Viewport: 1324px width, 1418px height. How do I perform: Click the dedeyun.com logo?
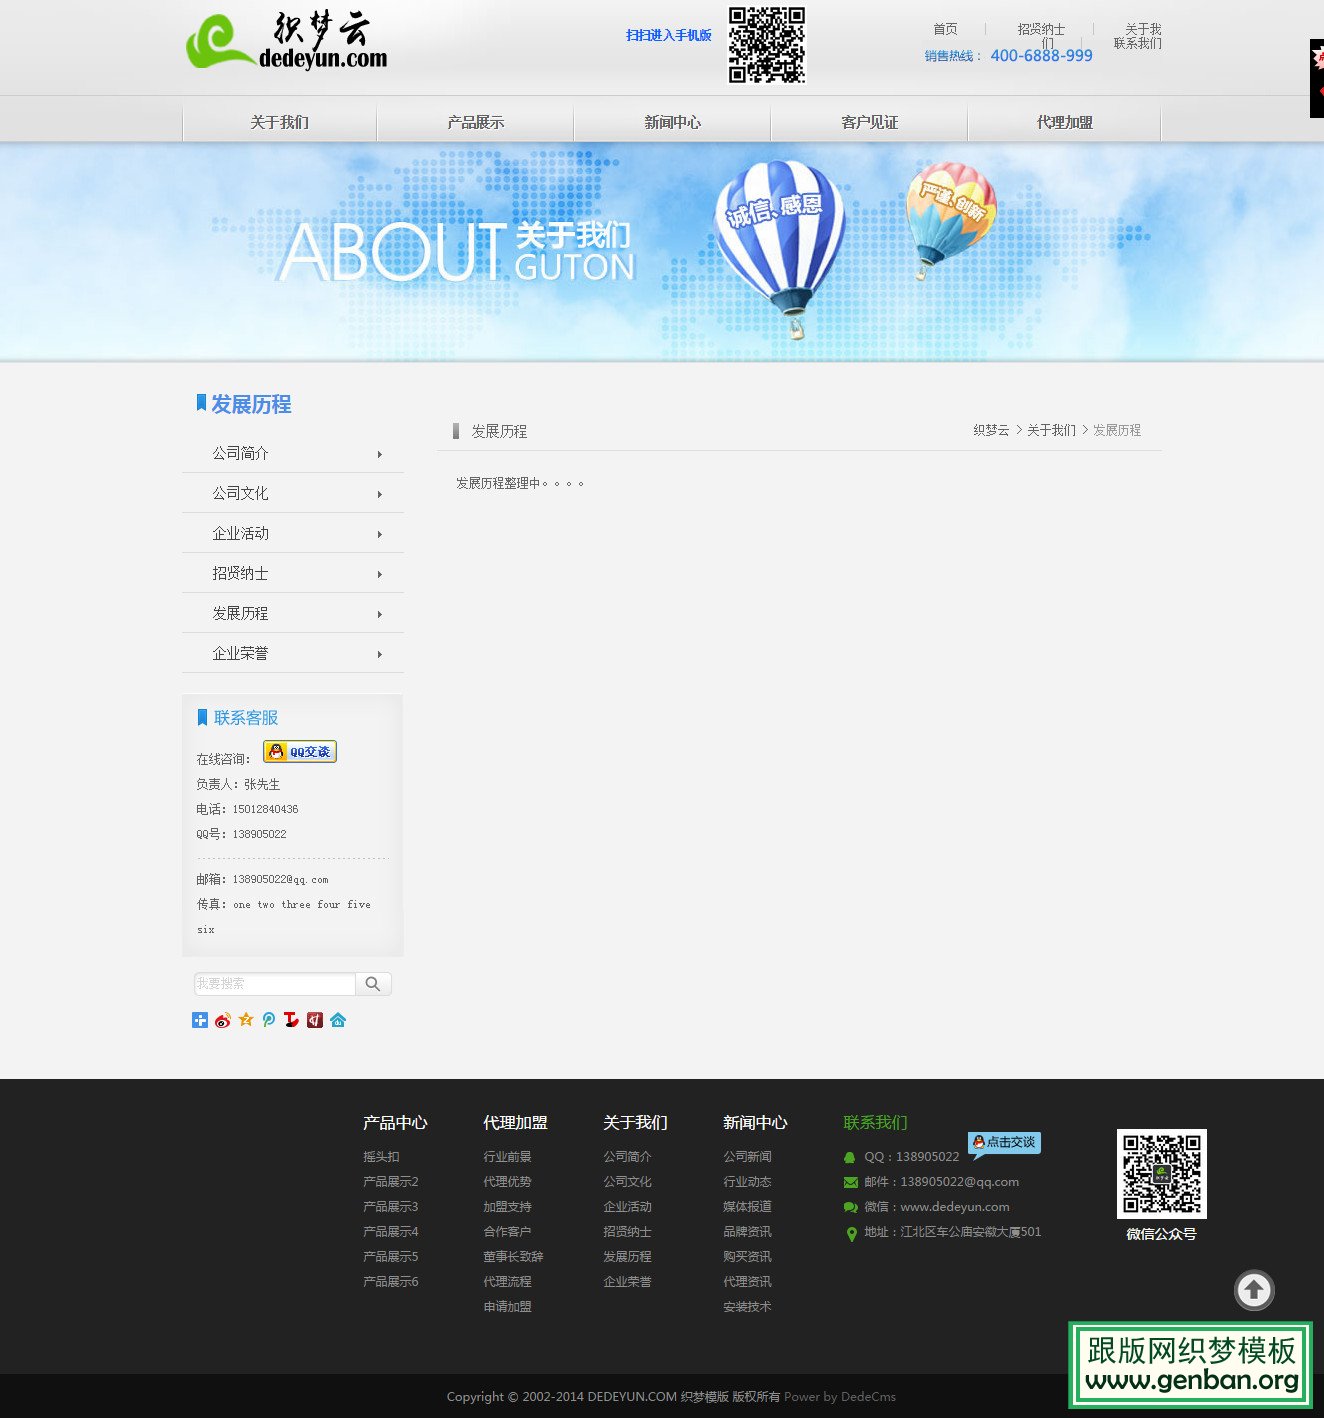point(287,43)
